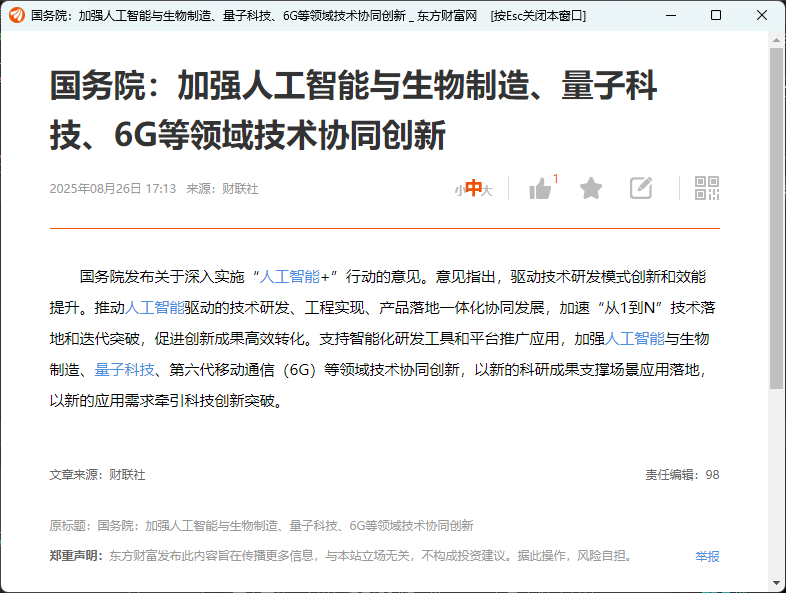Viewport: 786px width, 593px height.
Task: Open 人工智能 link before 与生物
Action: pyautogui.click(x=634, y=339)
